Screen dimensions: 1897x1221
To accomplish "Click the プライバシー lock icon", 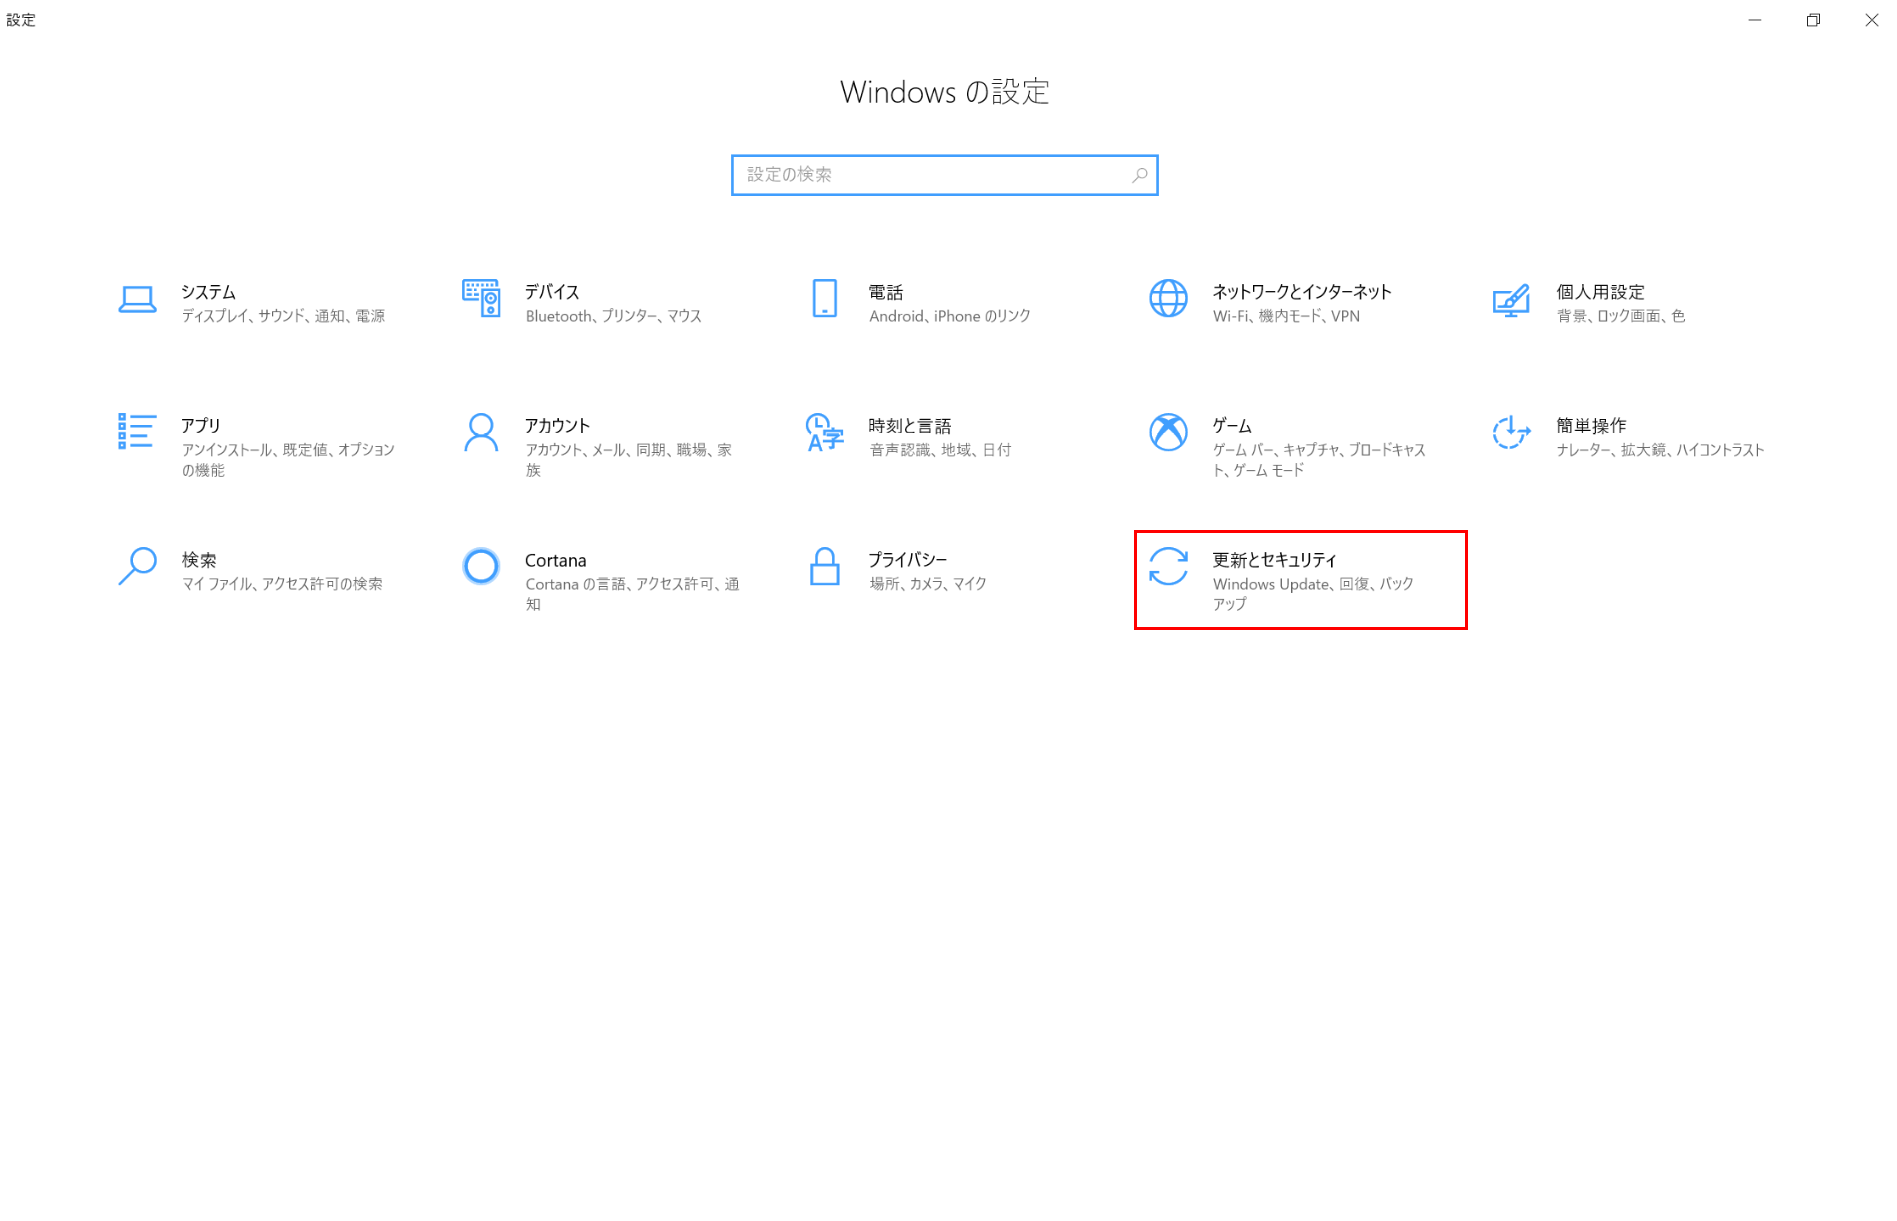I will [824, 566].
